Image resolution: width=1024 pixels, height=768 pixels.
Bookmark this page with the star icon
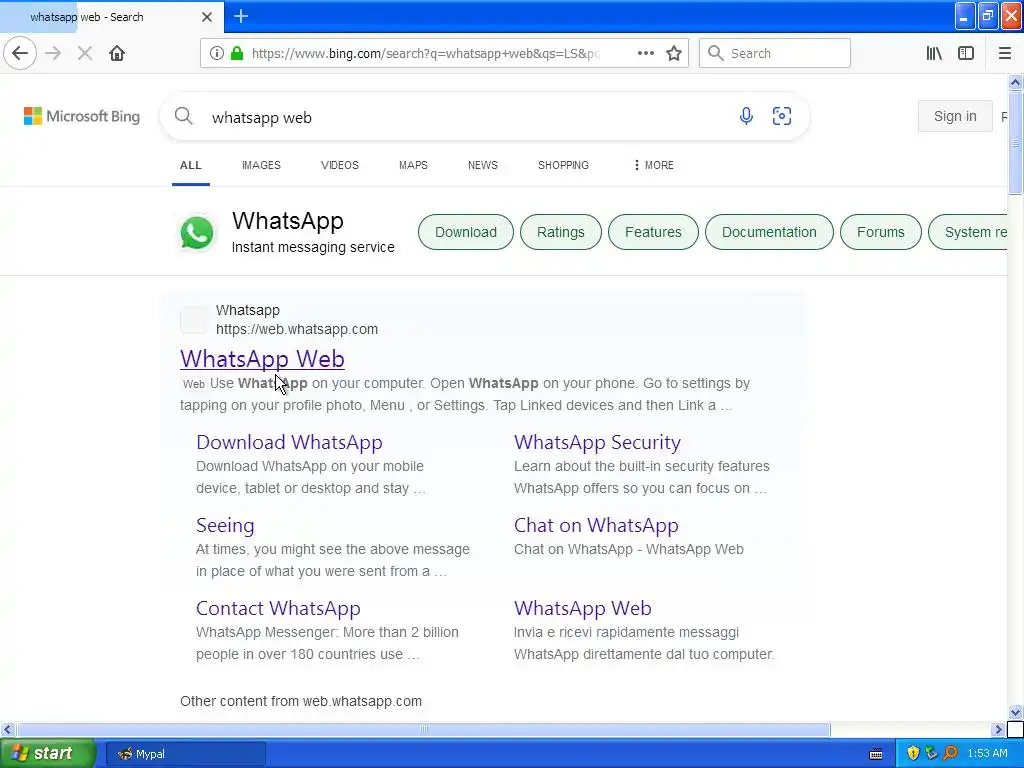point(674,53)
